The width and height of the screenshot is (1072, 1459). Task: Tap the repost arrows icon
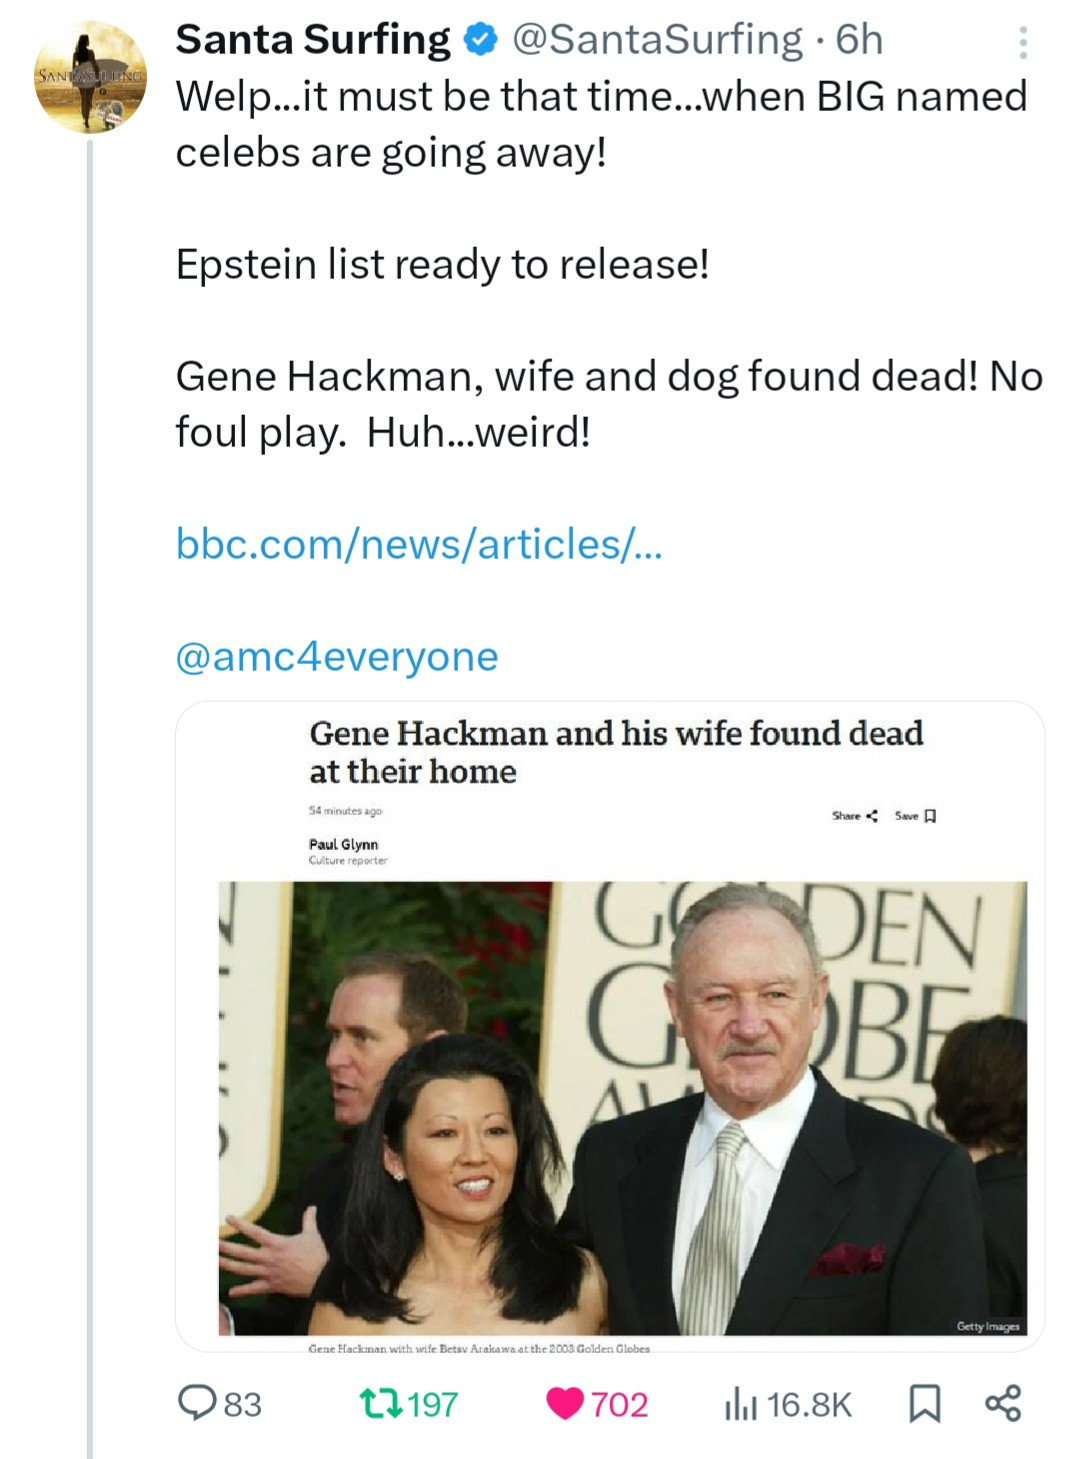click(380, 1403)
